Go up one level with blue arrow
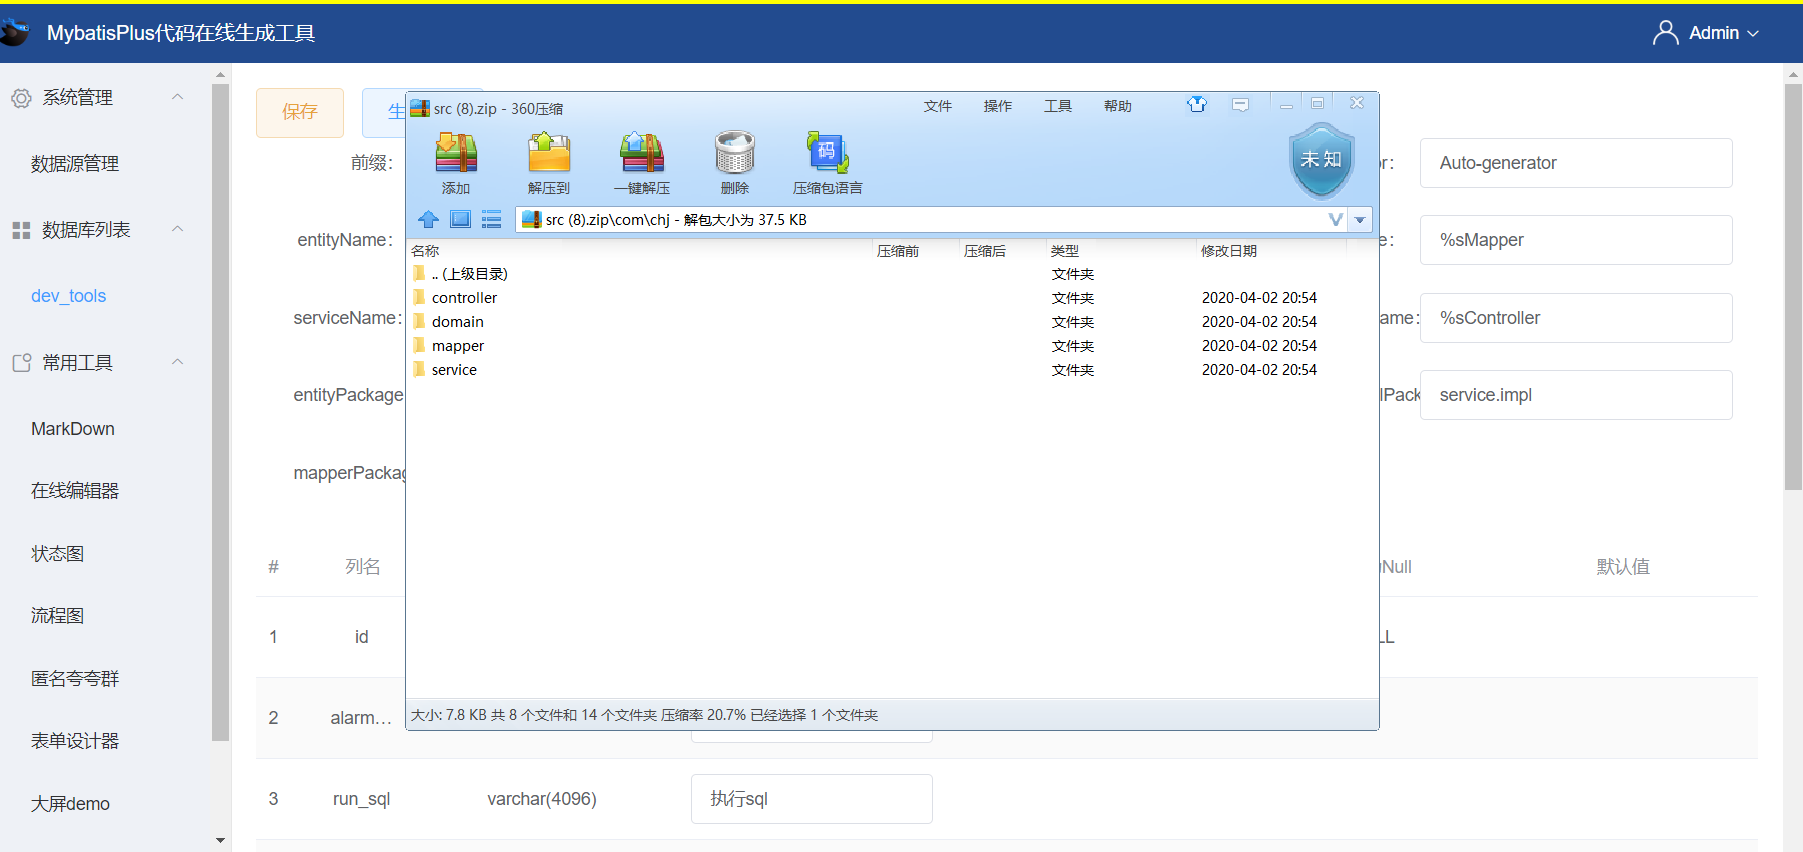 coord(429,219)
